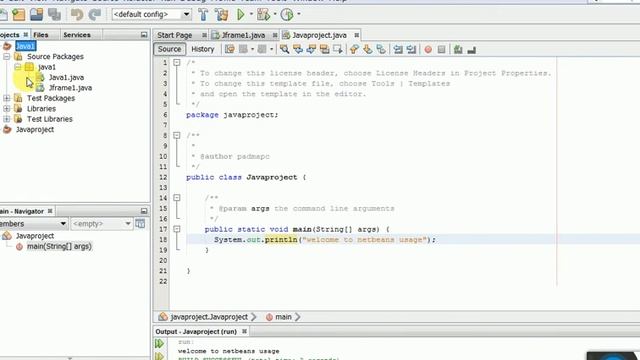This screenshot has width=640, height=360.
Task: Switch to History view
Action: [x=202, y=49]
